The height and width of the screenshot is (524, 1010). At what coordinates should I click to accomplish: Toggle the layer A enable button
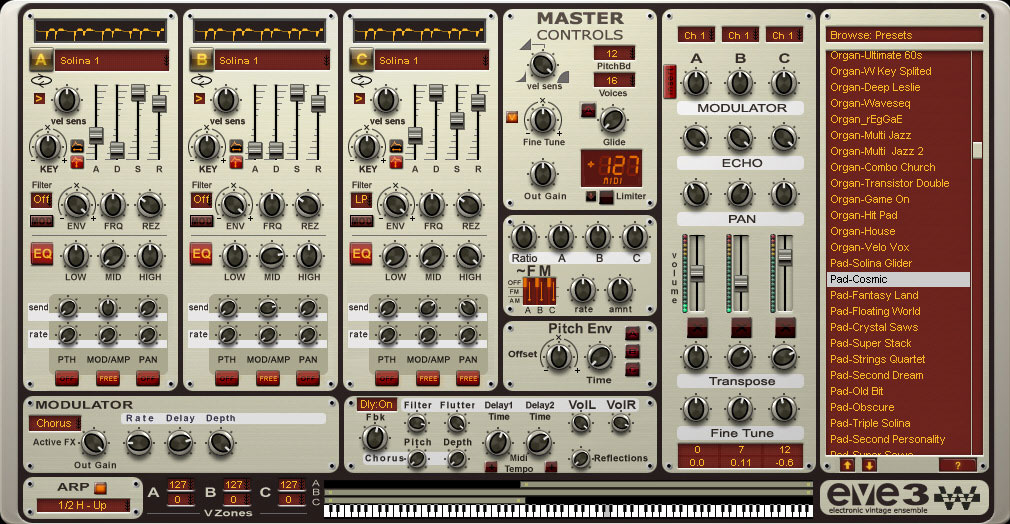[x=41, y=60]
